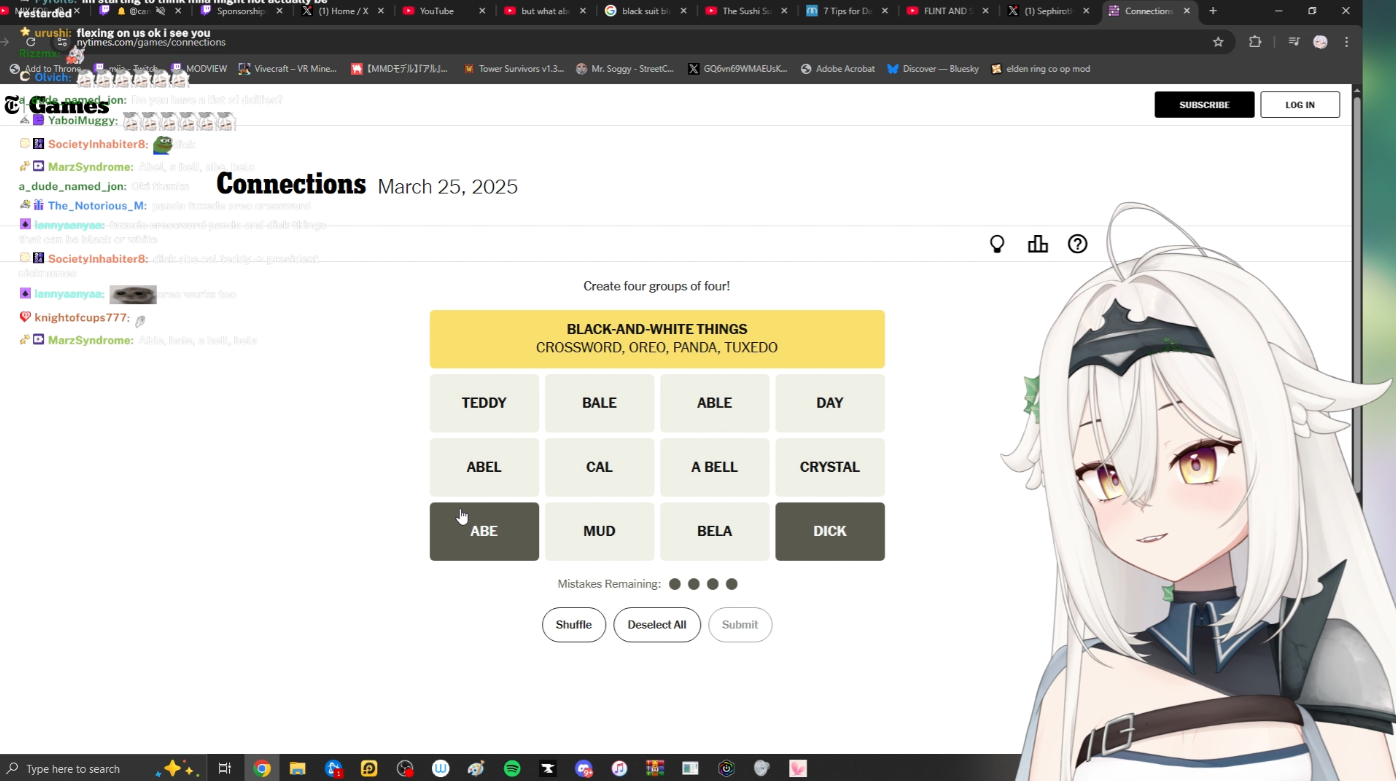This screenshot has height=781, width=1396.
Task: Close the YouTube tab
Action: (x=482, y=11)
